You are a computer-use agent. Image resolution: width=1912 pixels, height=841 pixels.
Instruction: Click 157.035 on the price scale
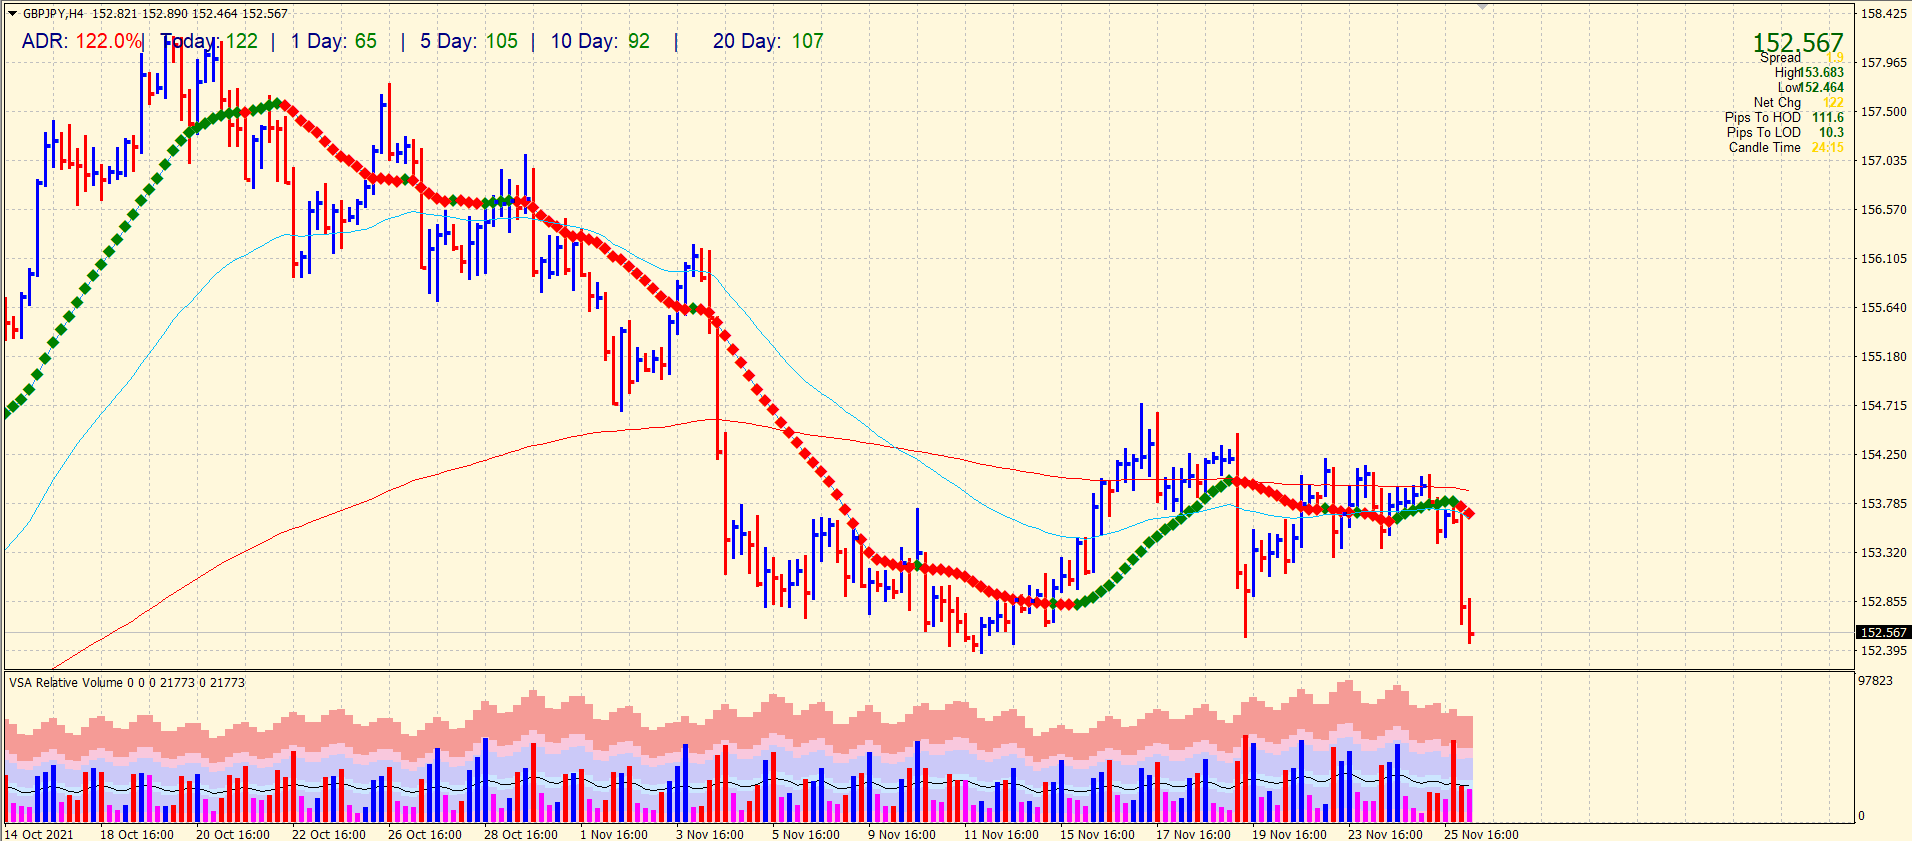coord(1883,161)
